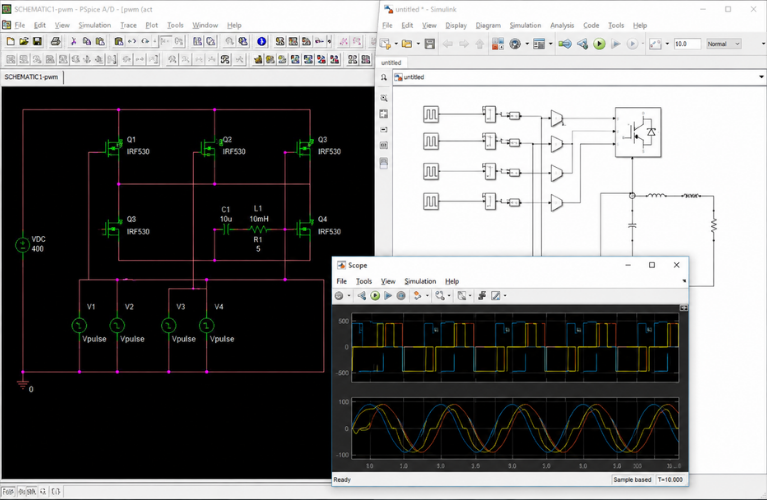The width and height of the screenshot is (767, 500).
Task: Click Scope layout icon at plot corner
Action: coord(683,308)
